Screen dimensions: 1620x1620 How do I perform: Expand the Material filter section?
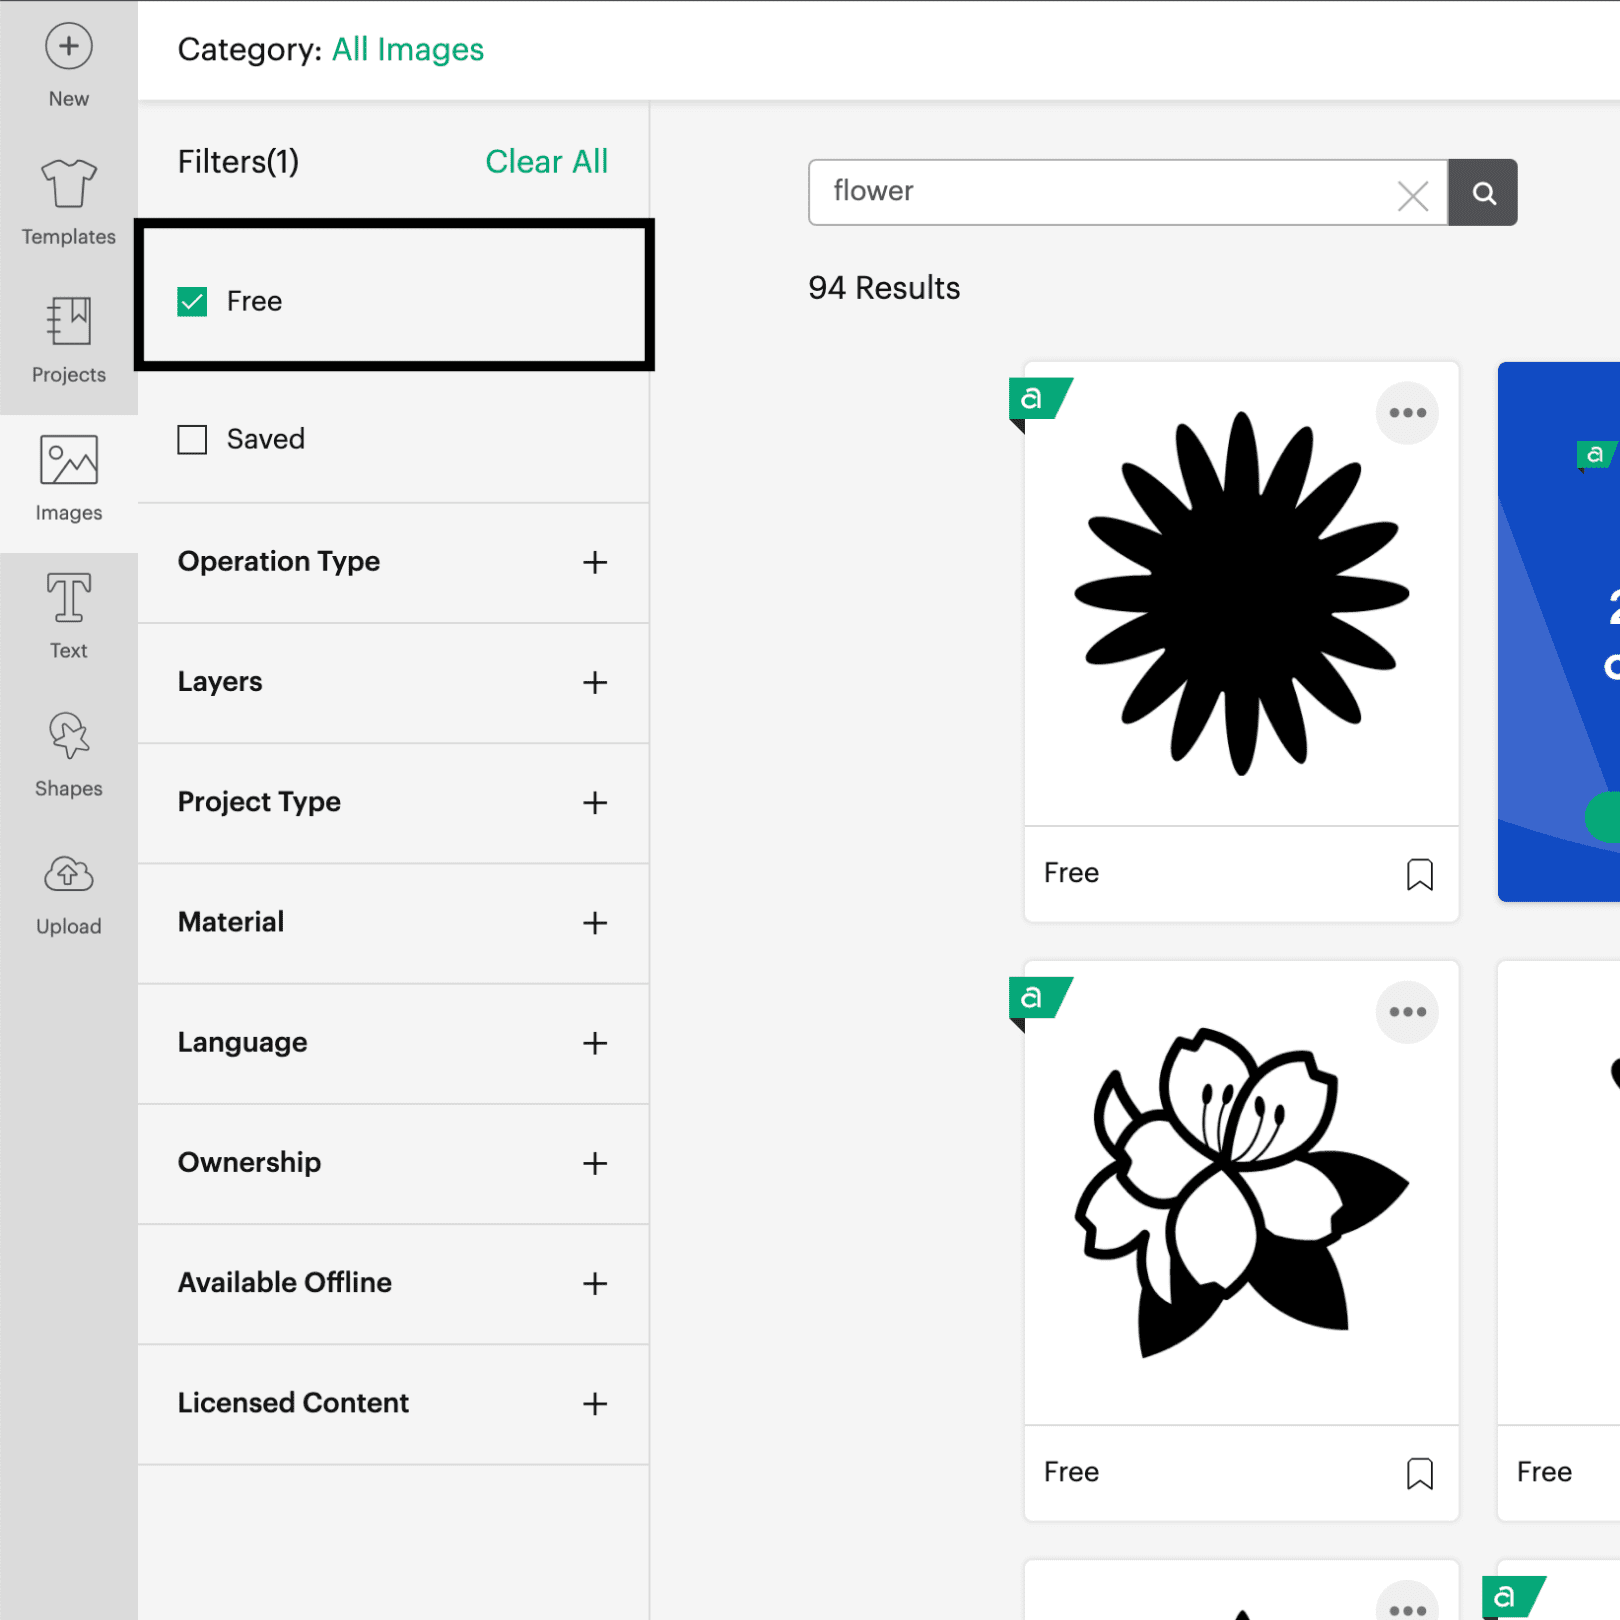pyautogui.click(x=594, y=923)
